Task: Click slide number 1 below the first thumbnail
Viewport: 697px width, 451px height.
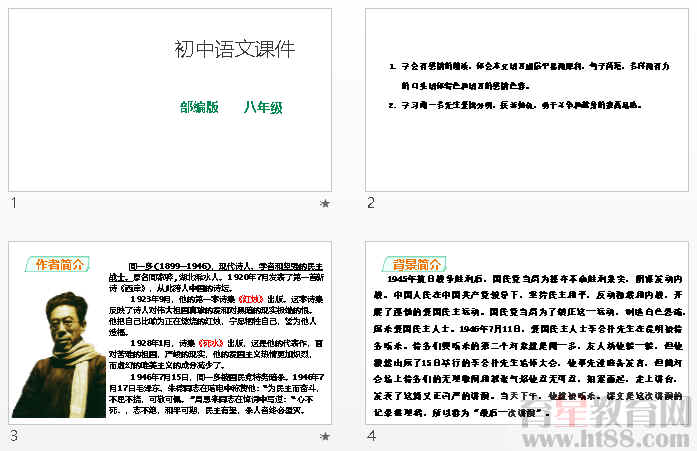Action: click(x=14, y=203)
